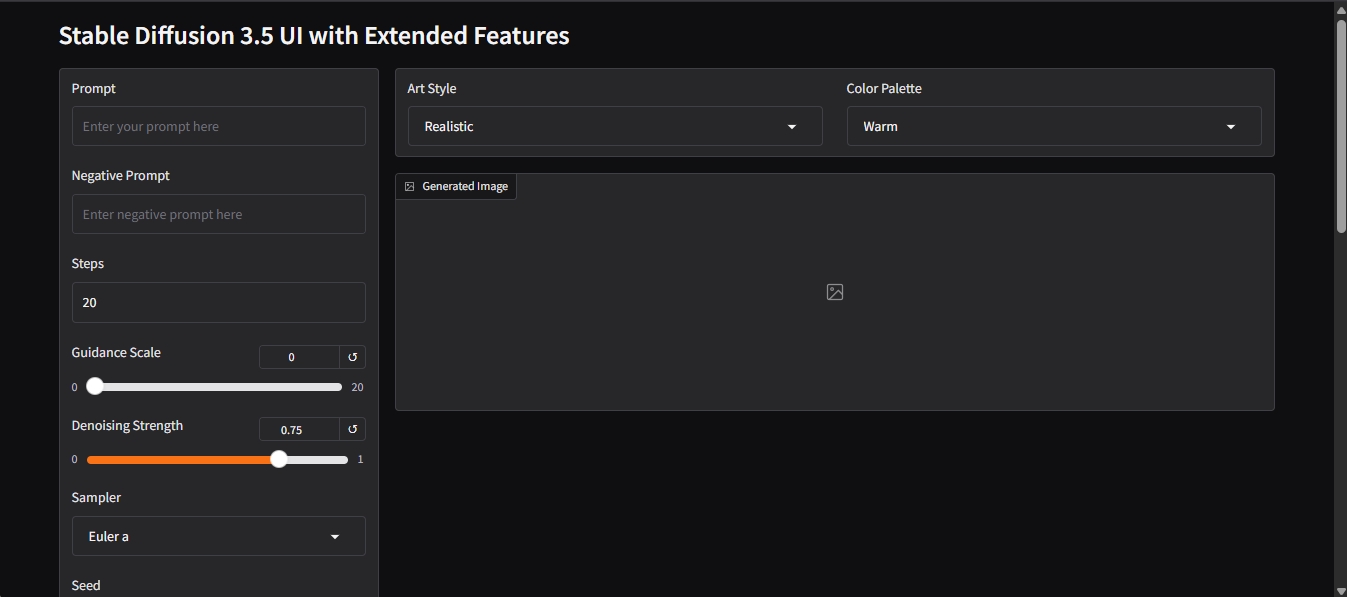The width and height of the screenshot is (1347, 597).
Task: Focus the Negative Prompt text field
Action: click(x=219, y=214)
